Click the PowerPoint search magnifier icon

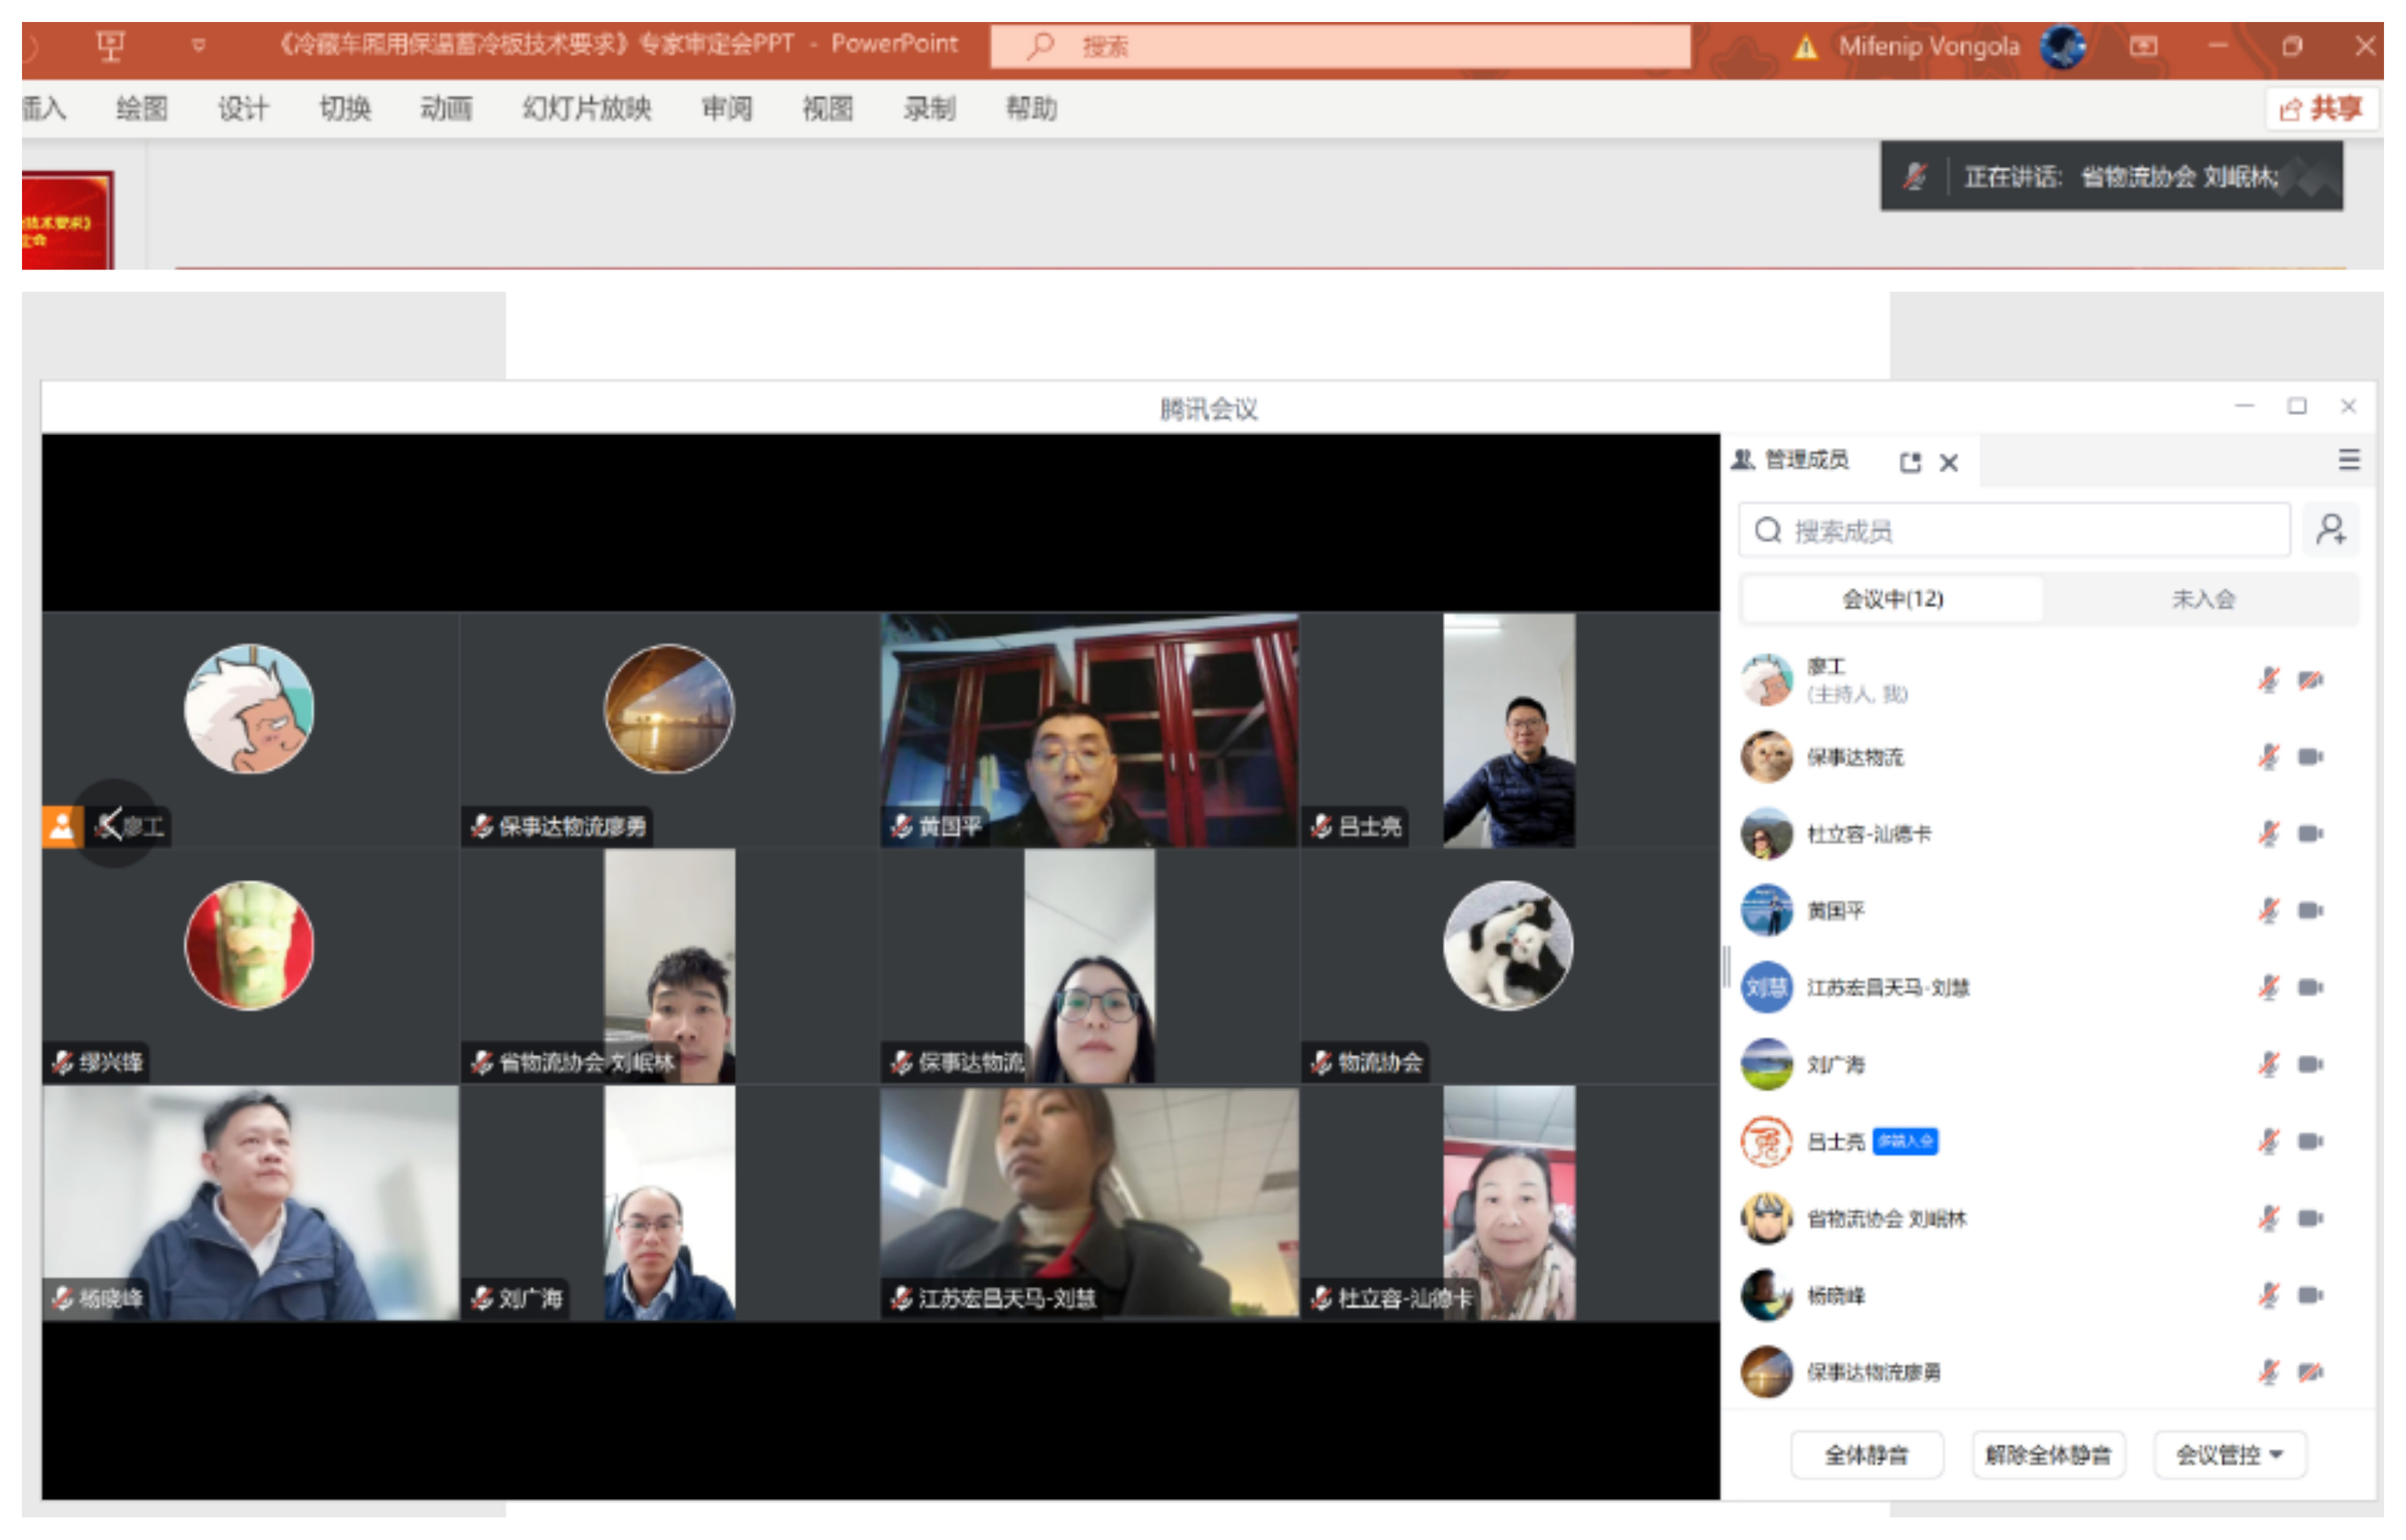1040,46
